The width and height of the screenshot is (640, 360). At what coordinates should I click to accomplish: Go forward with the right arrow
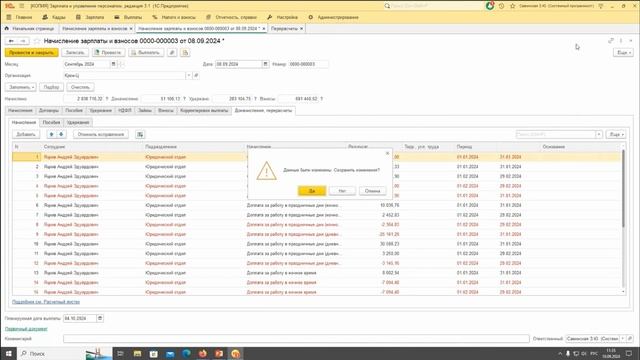pyautogui.click(x=23, y=41)
